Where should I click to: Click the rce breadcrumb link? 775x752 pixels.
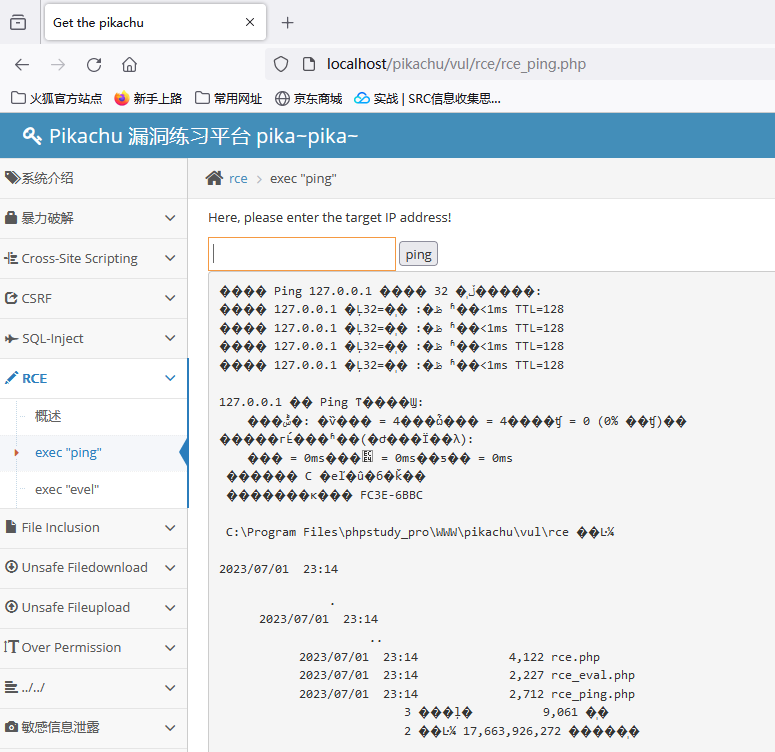pos(238,178)
